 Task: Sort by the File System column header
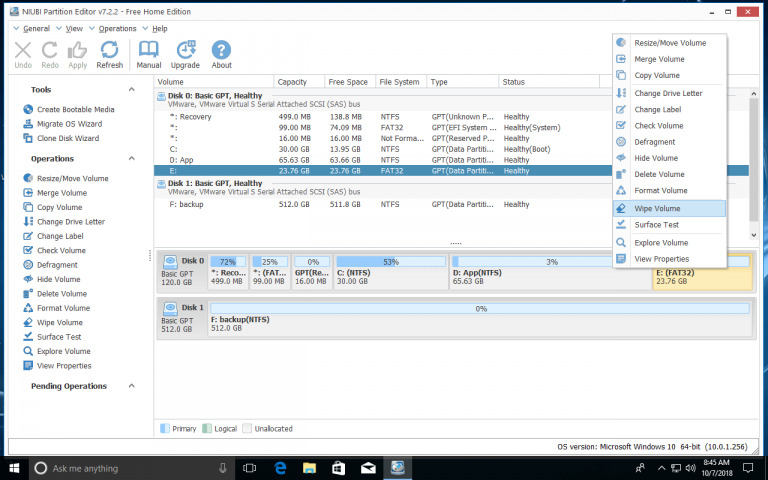point(401,82)
